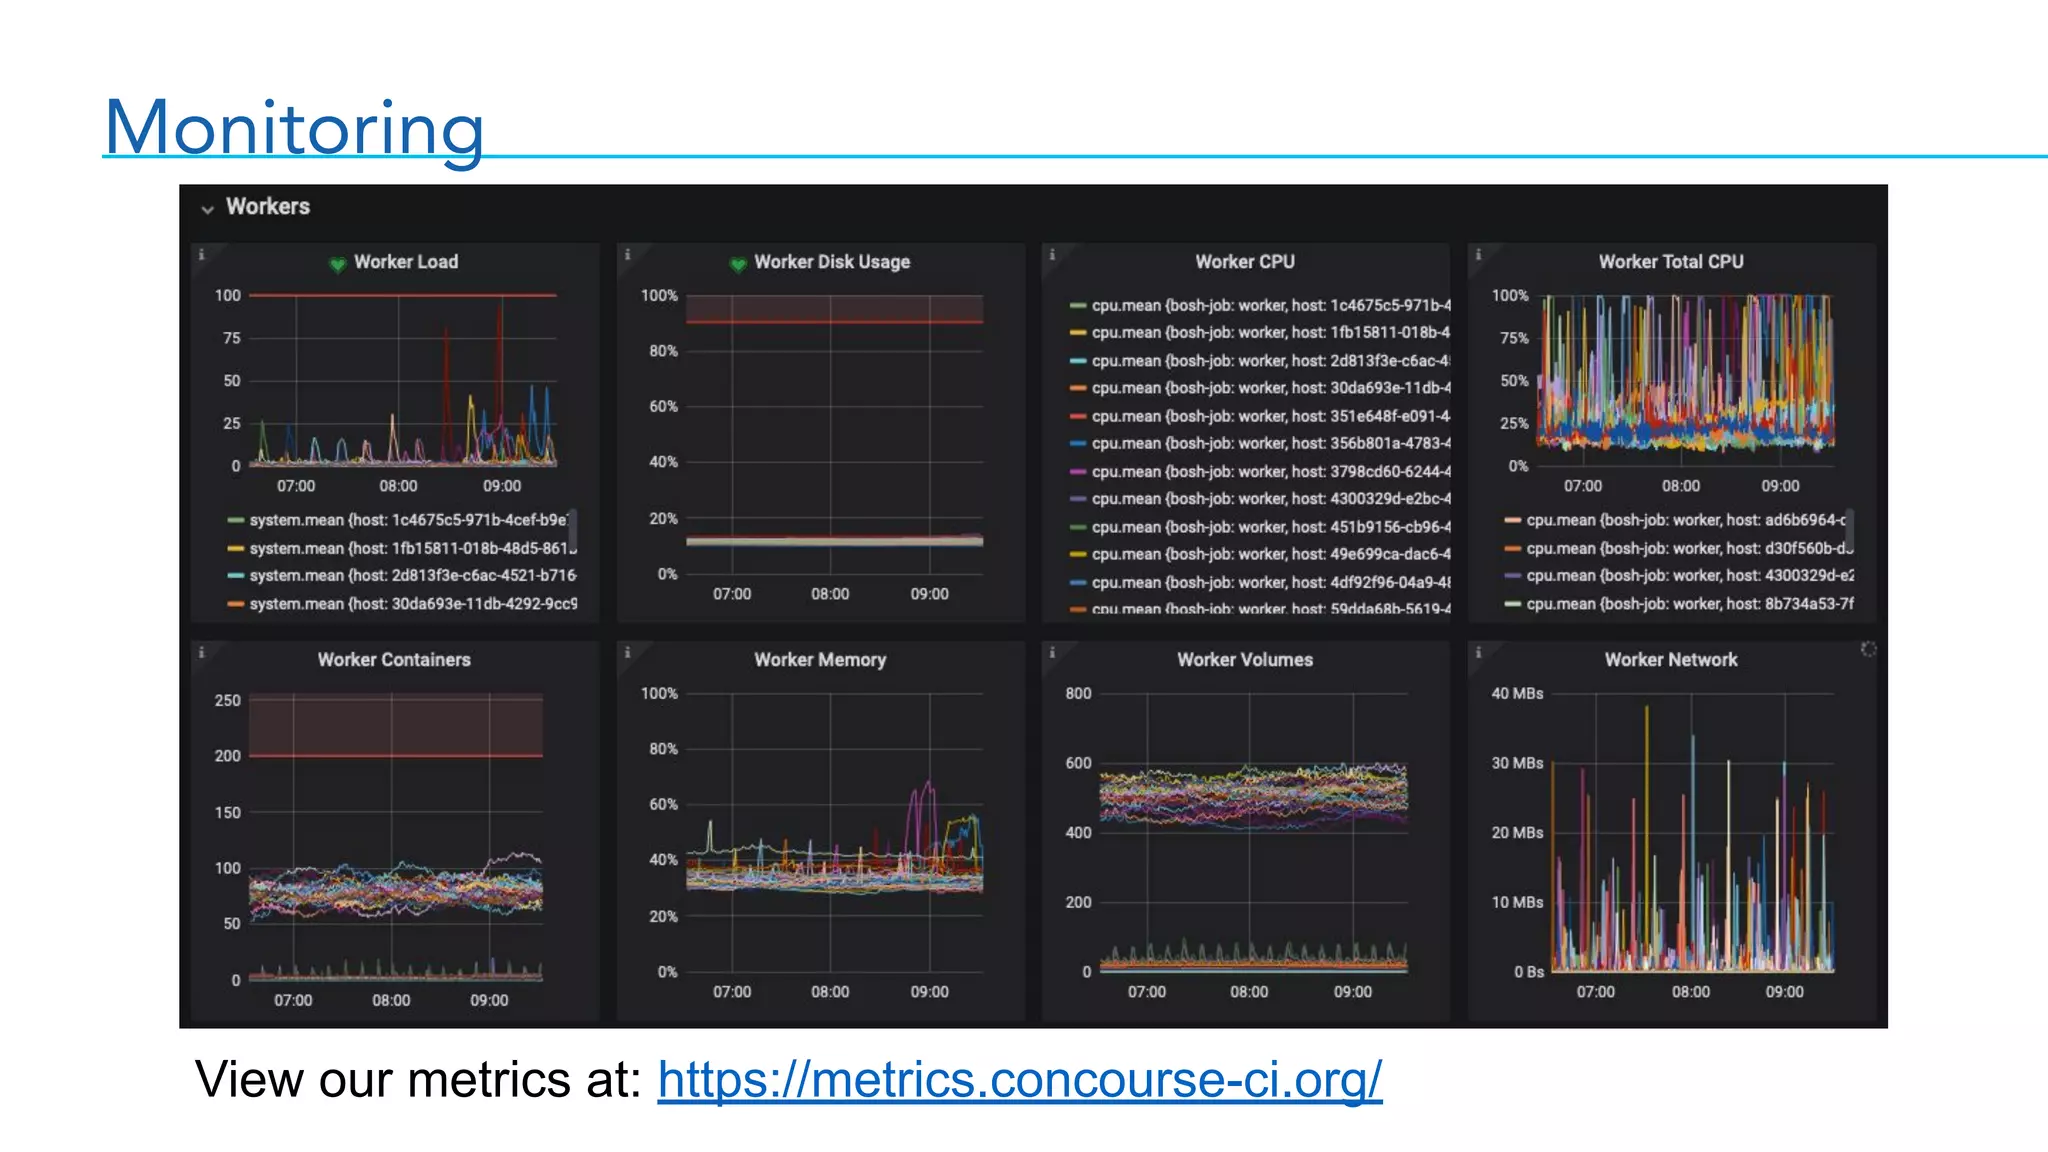This screenshot has width=2048, height=1152.
Task: Click the info icon on Worker CPU panel
Action: pos(1052,255)
